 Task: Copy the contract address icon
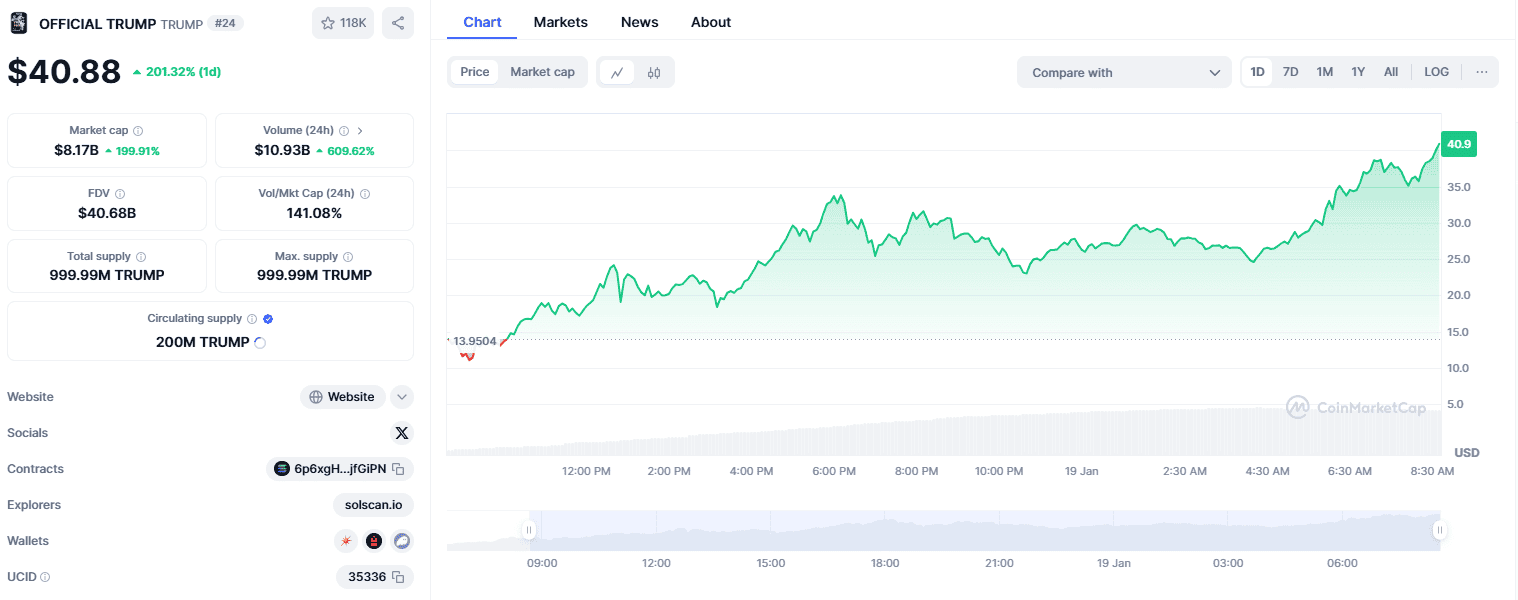398,469
